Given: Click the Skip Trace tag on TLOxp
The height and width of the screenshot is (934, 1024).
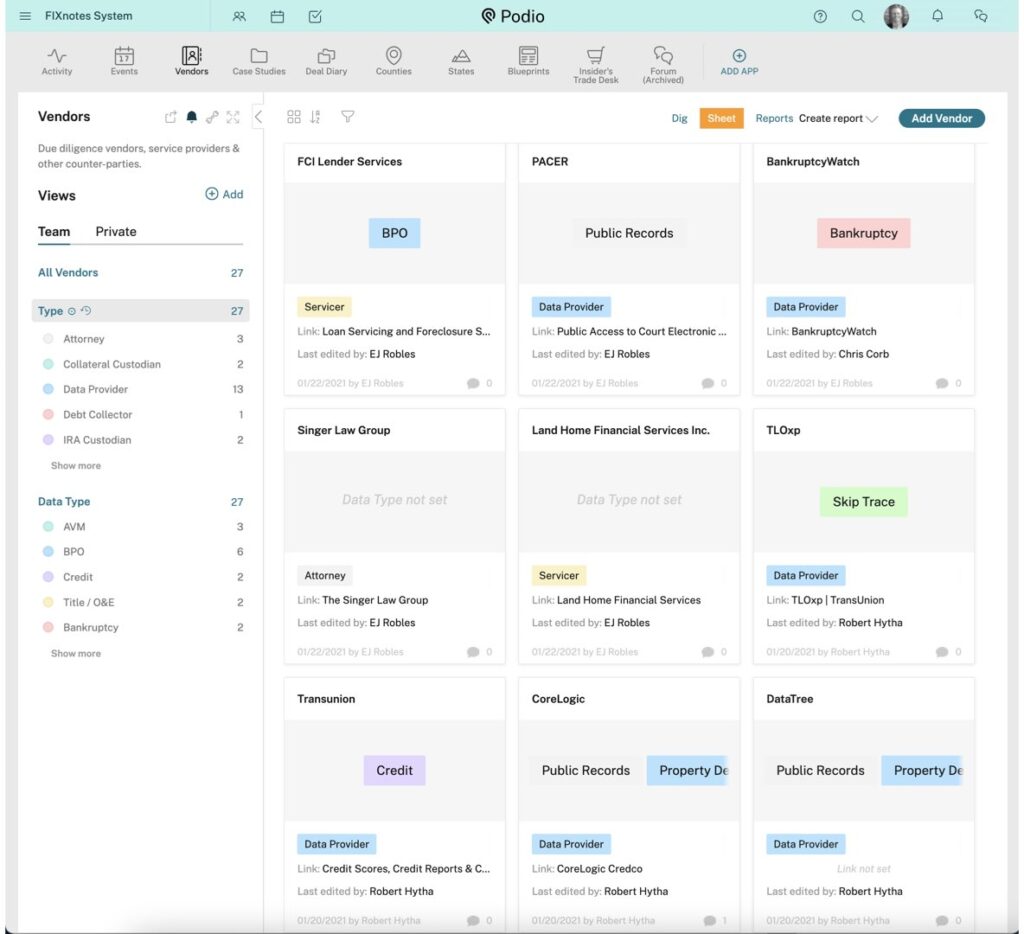Looking at the screenshot, I should coord(863,502).
